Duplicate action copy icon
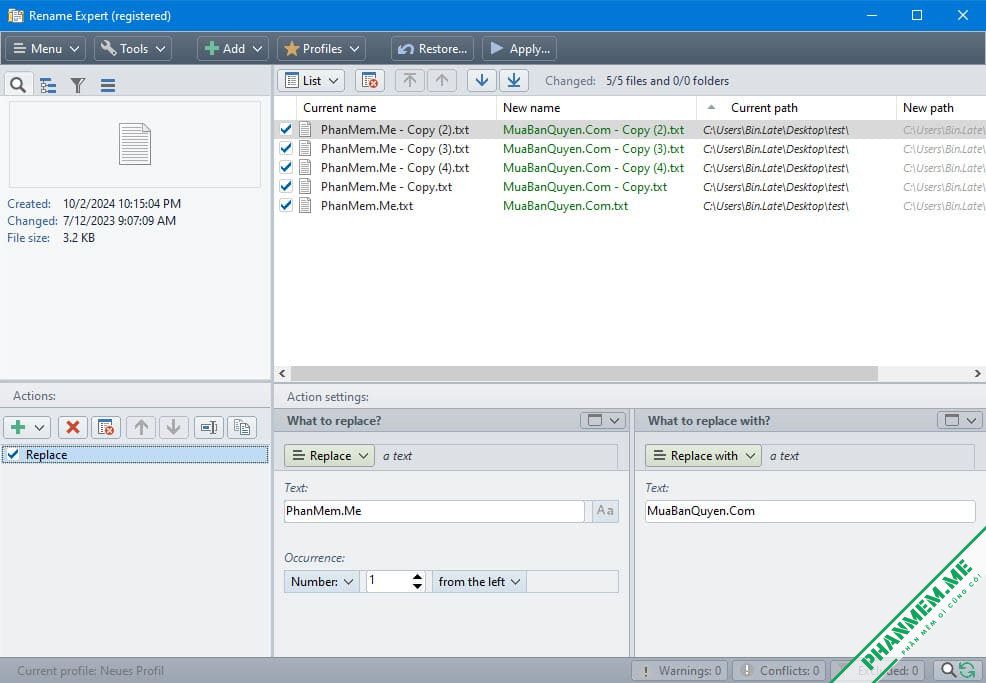The image size is (986, 683). [x=241, y=428]
